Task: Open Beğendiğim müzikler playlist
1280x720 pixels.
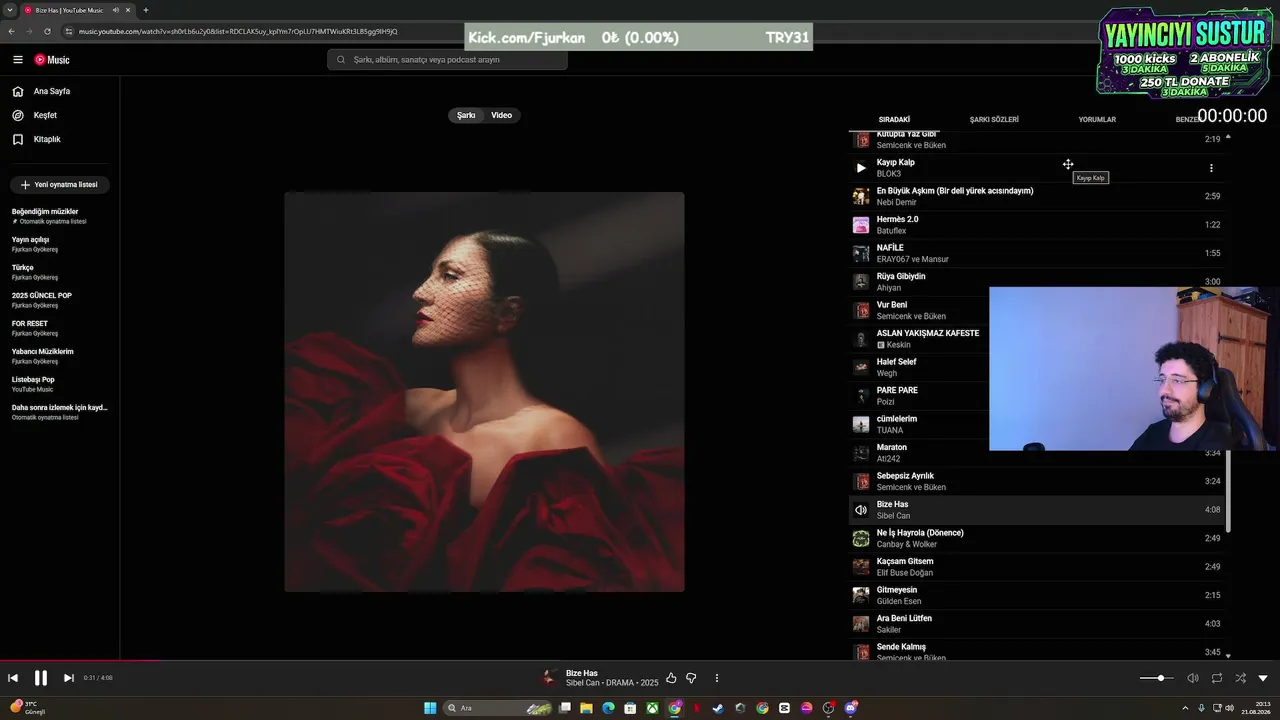Action: pyautogui.click(x=59, y=216)
